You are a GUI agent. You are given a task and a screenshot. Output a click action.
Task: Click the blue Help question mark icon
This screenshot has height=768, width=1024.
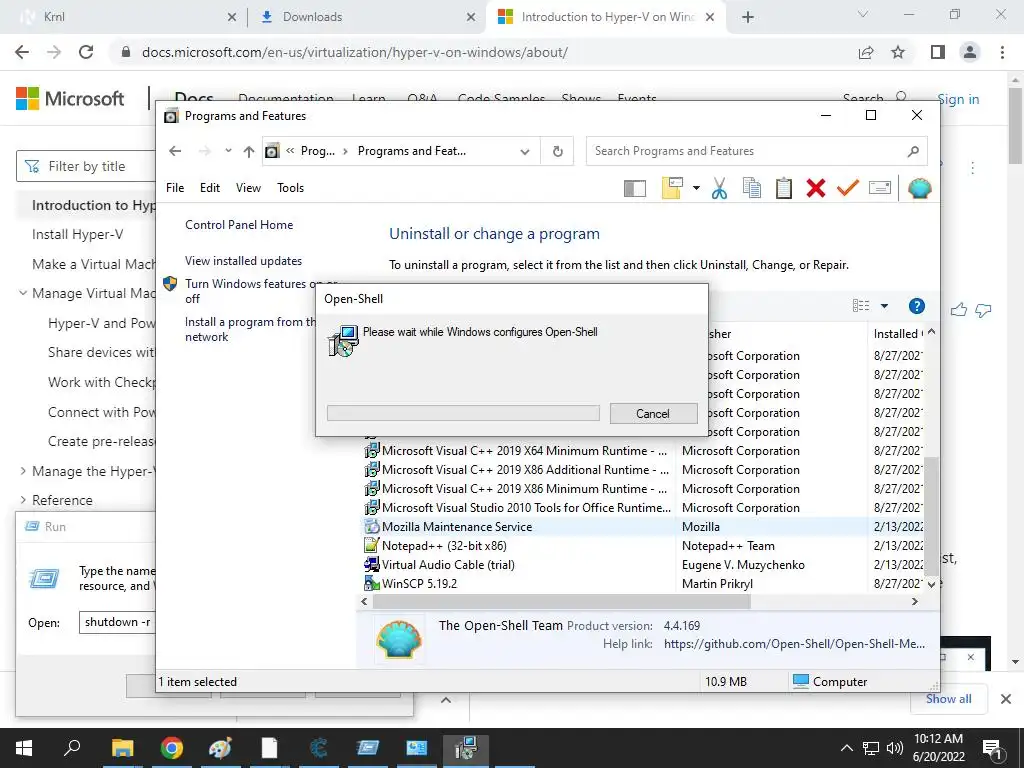(917, 306)
